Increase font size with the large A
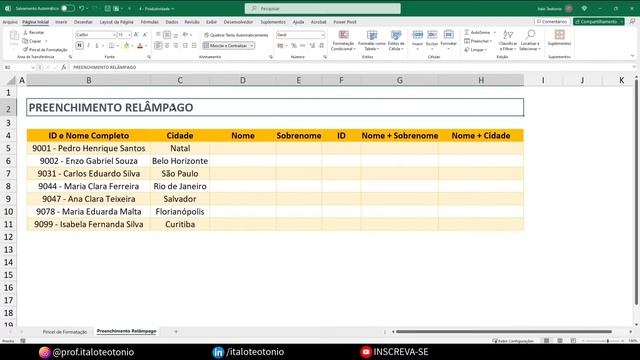Viewport: 640px width, 360px height. (x=136, y=35)
